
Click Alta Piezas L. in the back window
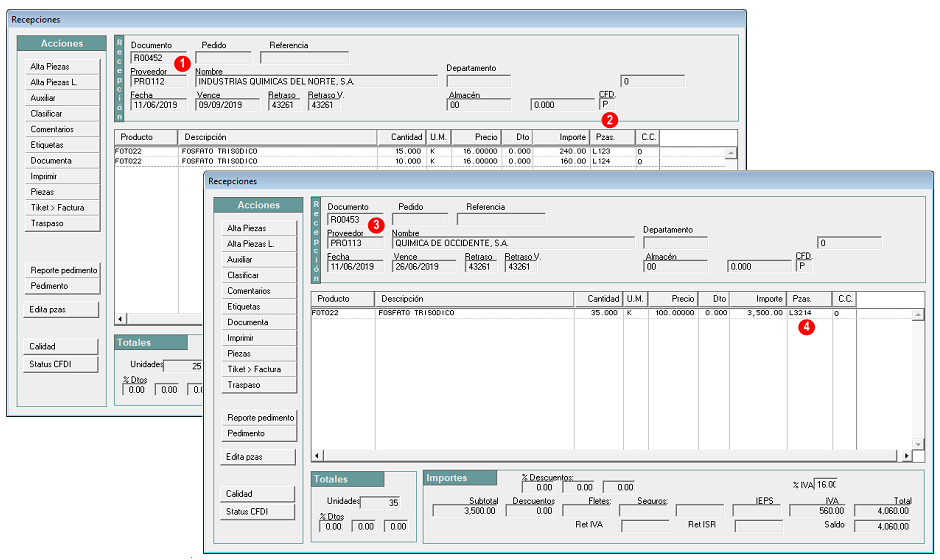pos(62,82)
